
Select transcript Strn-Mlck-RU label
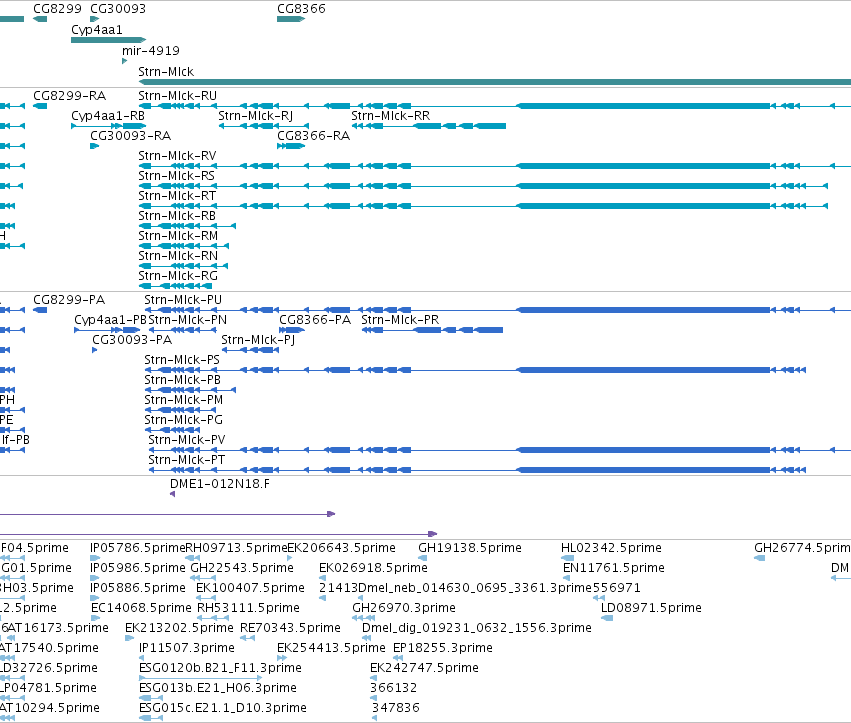coord(177,96)
